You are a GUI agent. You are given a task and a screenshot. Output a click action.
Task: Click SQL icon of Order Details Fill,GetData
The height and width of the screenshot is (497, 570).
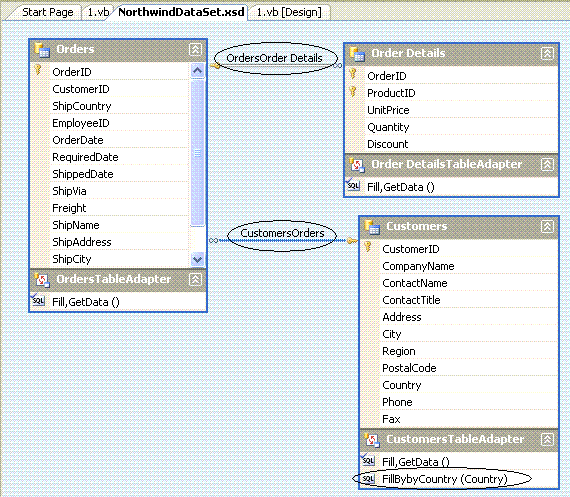pos(353,185)
